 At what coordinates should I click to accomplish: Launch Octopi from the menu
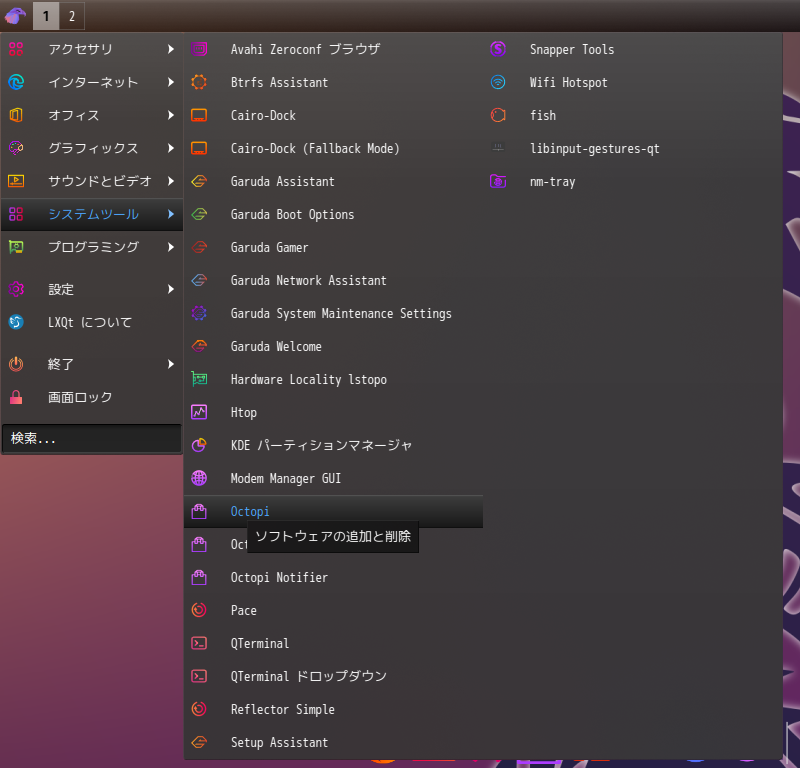pyautogui.click(x=334, y=511)
